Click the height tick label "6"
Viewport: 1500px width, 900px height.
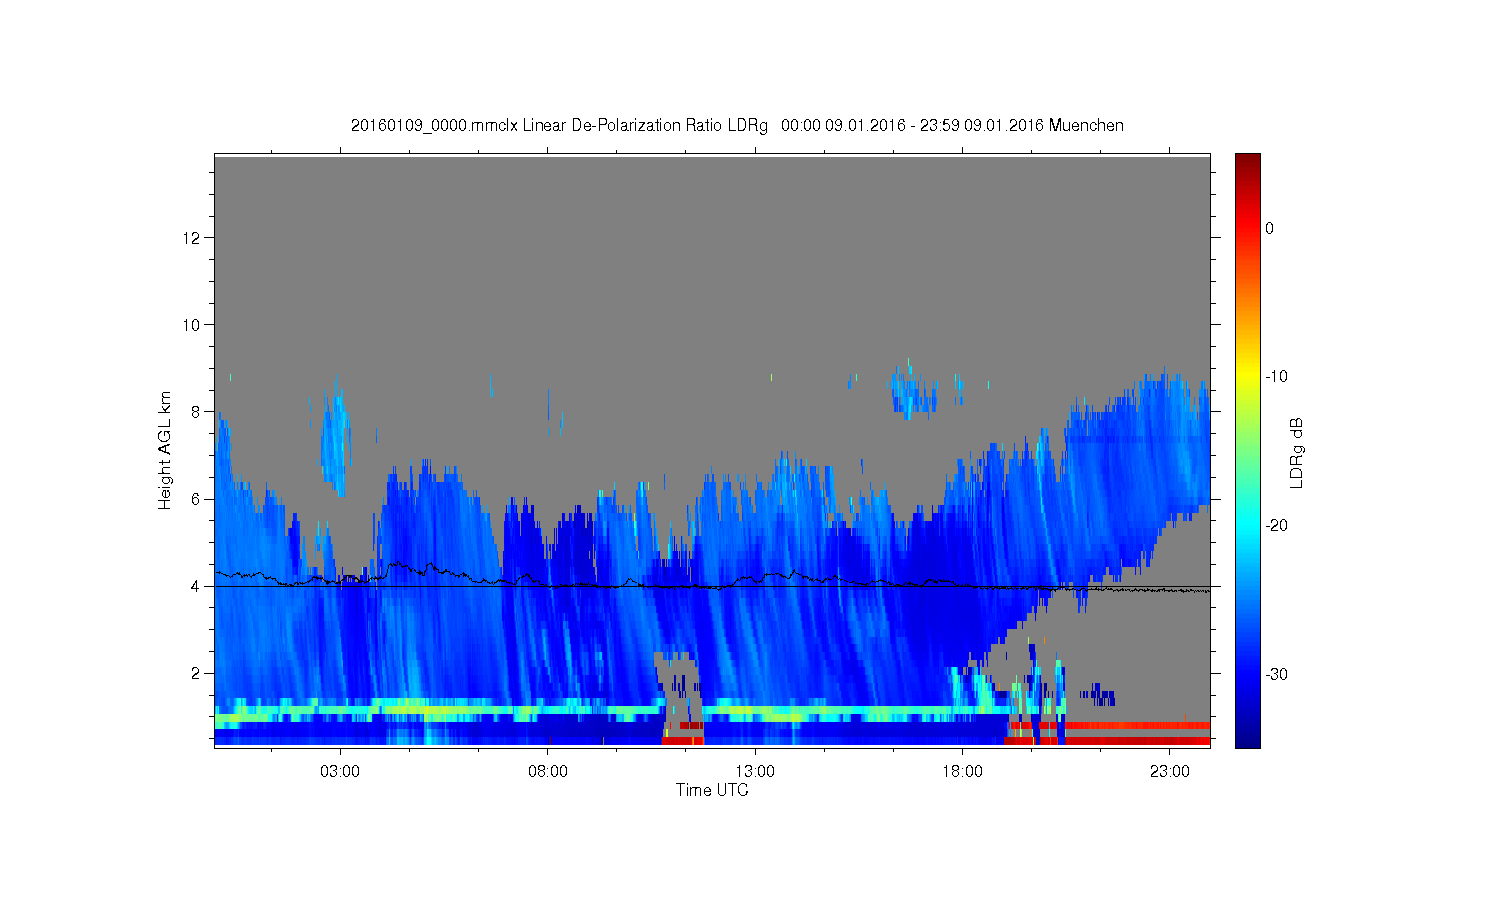point(197,499)
